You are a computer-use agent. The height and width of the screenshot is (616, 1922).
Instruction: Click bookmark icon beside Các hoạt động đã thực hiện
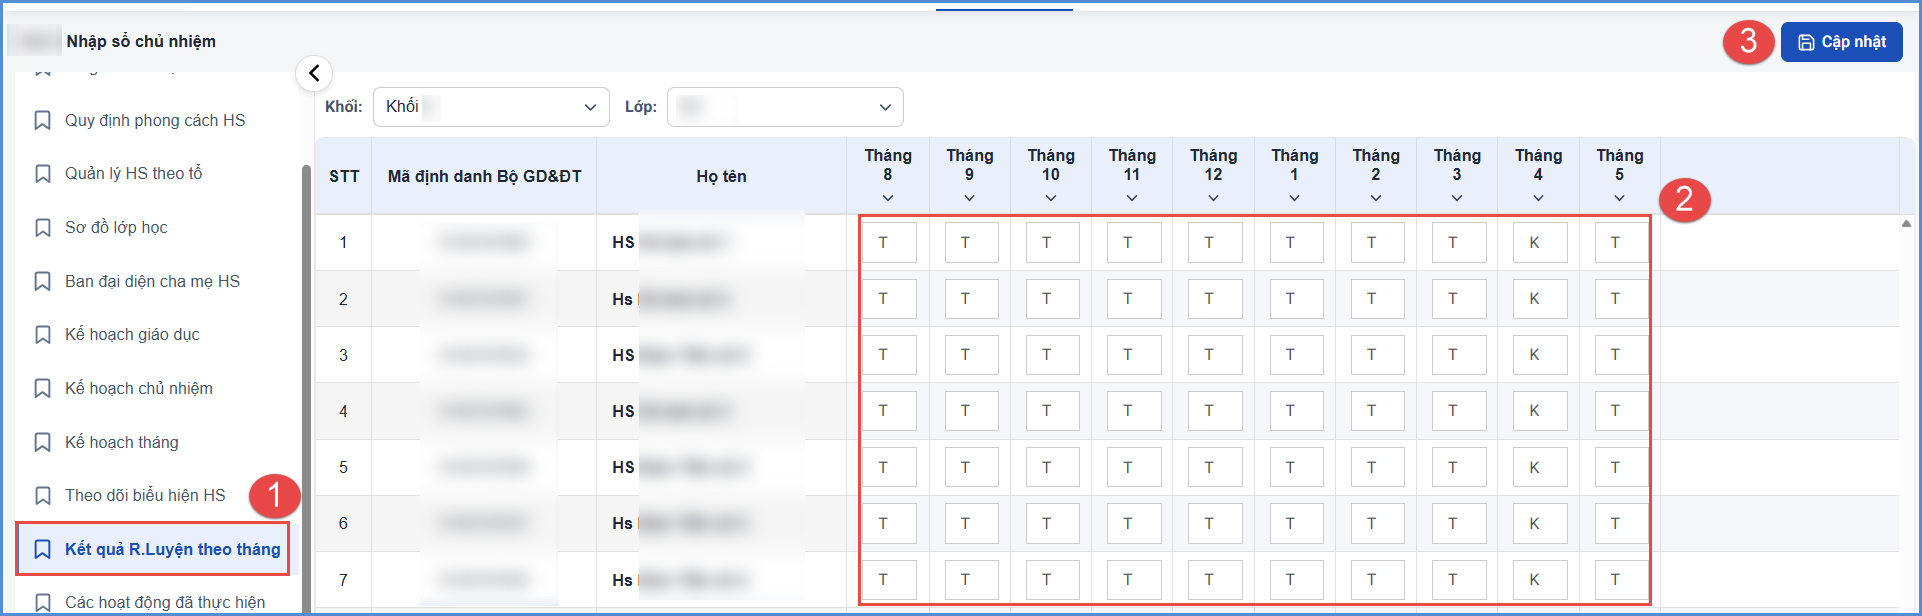43,603
